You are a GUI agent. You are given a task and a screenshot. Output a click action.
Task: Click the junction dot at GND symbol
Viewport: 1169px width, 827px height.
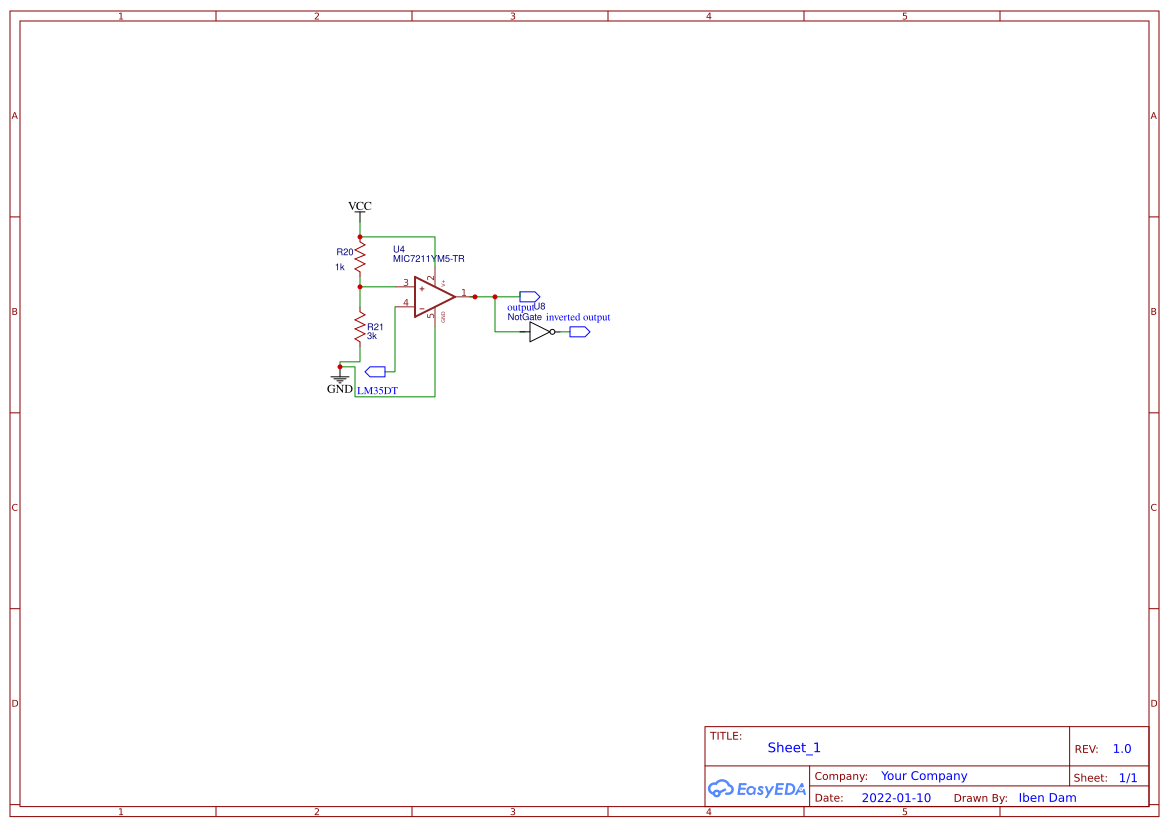340,366
